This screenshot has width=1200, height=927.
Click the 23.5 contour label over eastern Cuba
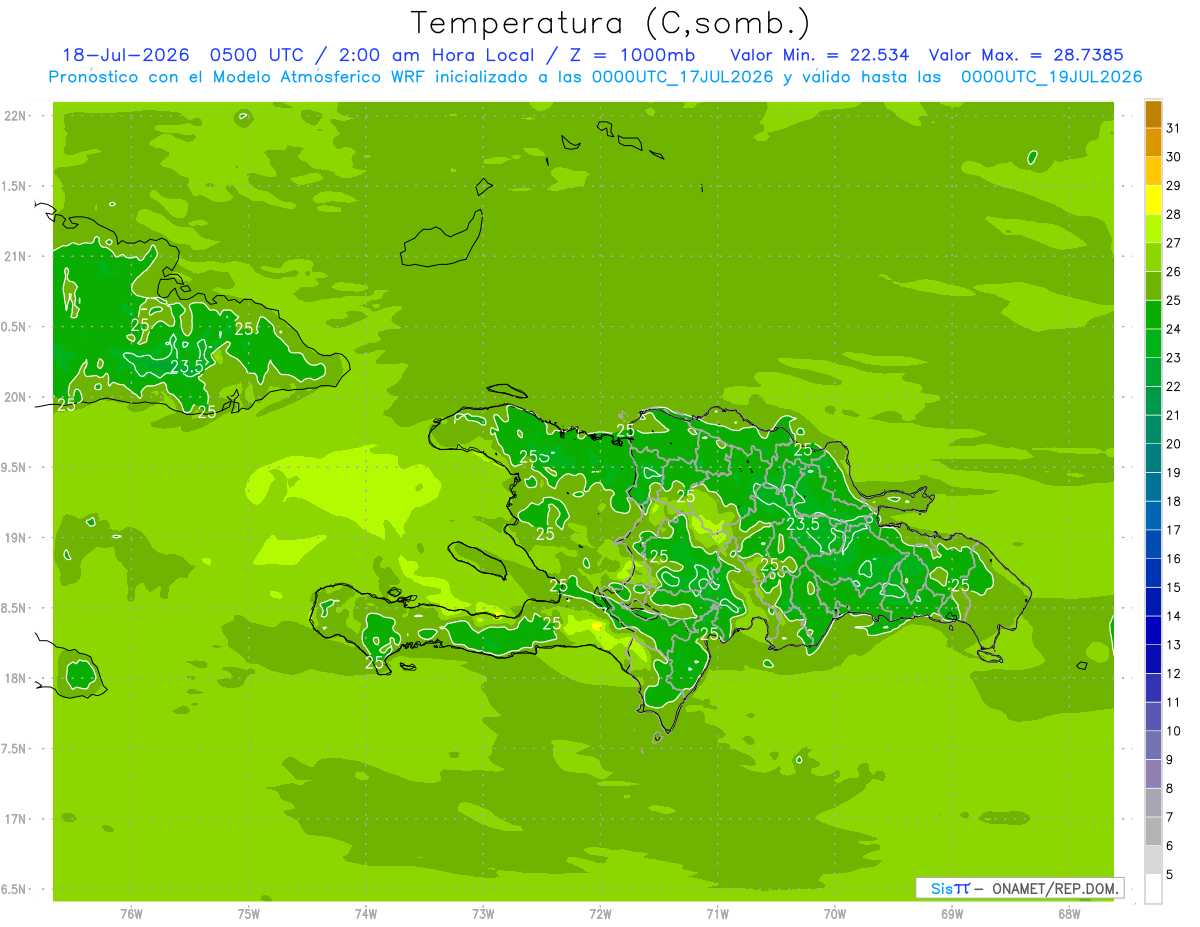click(186, 367)
